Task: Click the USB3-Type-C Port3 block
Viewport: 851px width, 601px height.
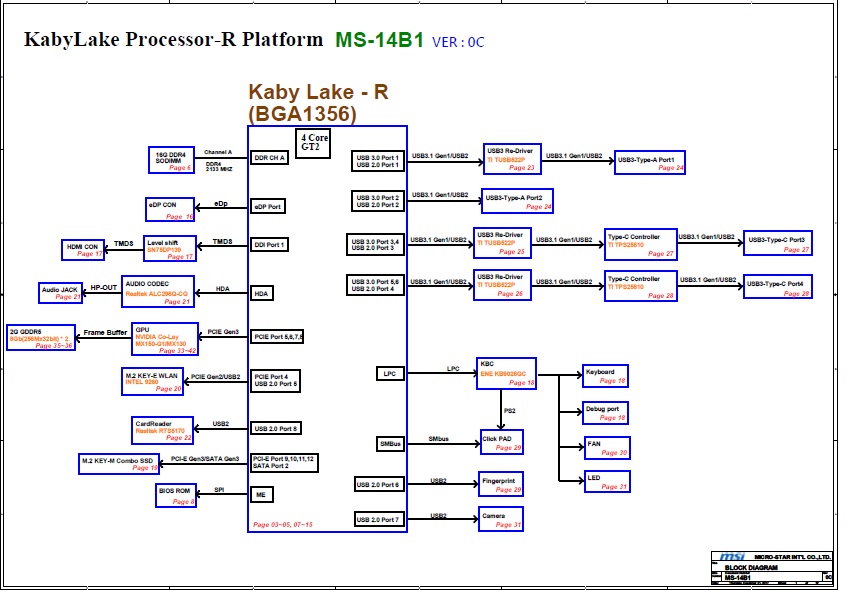Action: click(x=778, y=243)
